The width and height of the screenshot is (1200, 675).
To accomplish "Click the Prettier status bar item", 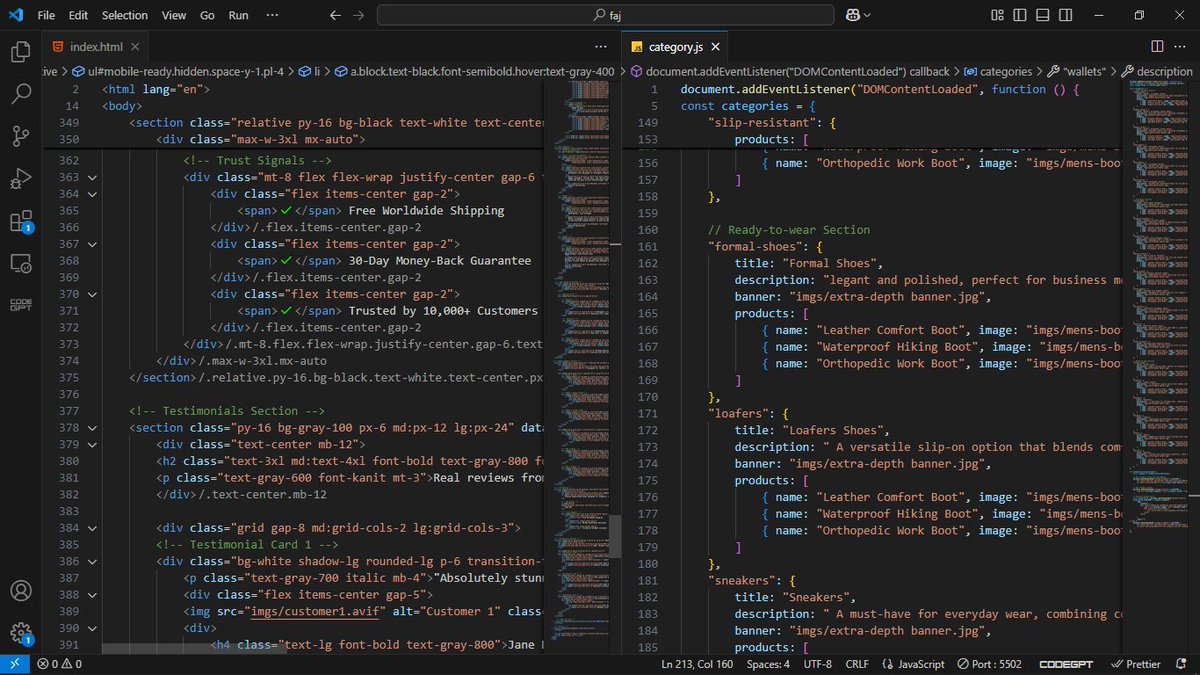I will (1134, 664).
